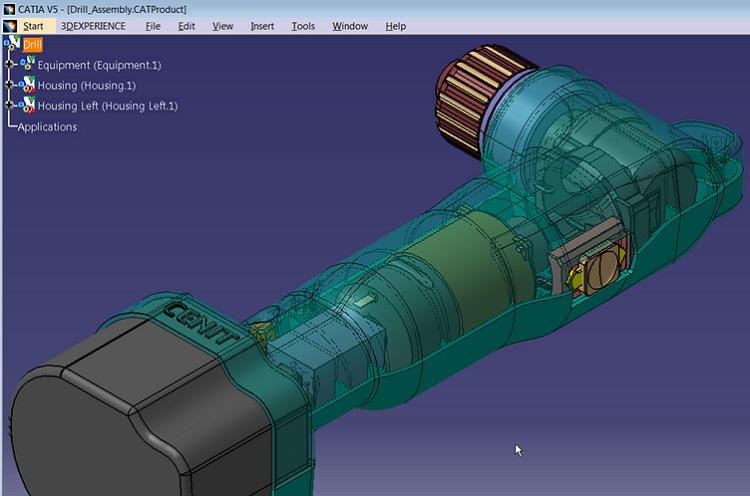Click the CATIA V5 title bar icon
The image size is (750, 496).
[9, 9]
